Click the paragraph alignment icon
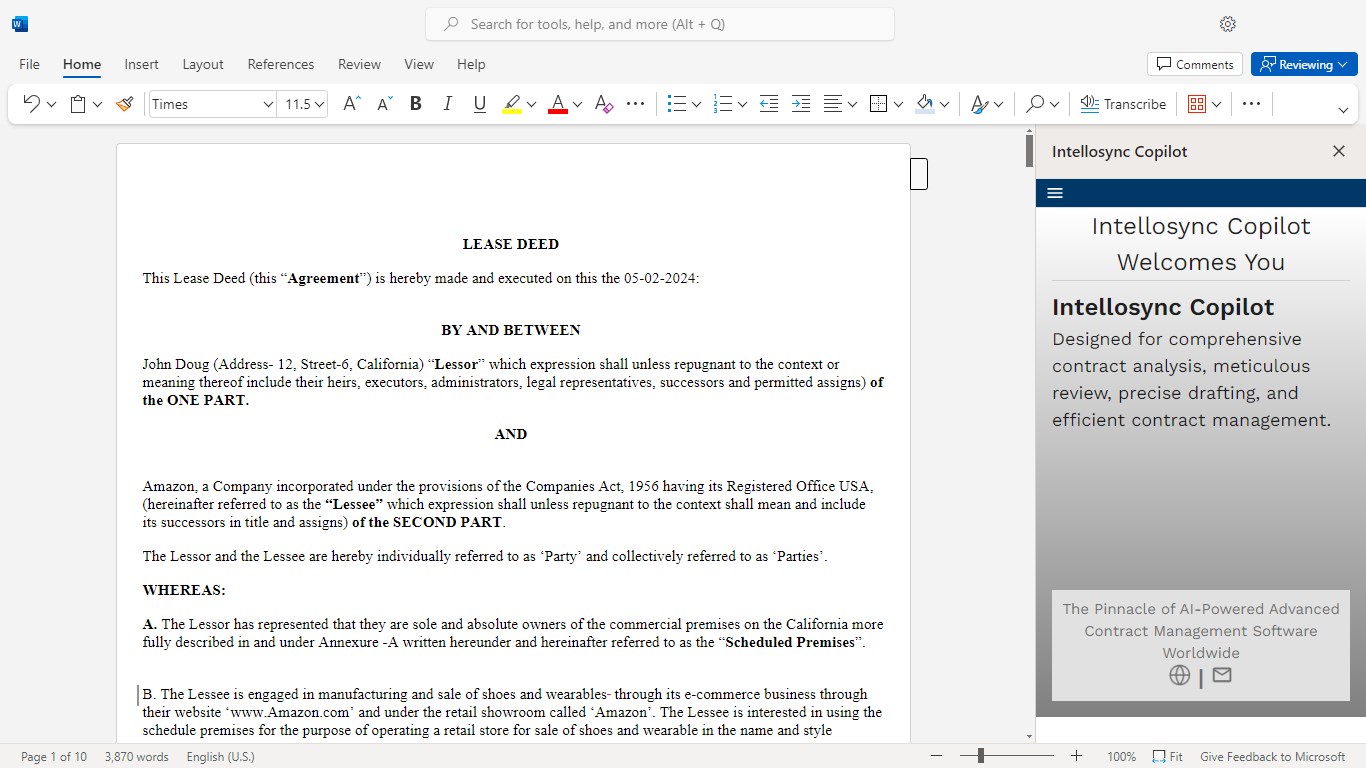This screenshot has width=1366, height=768. 832,104
